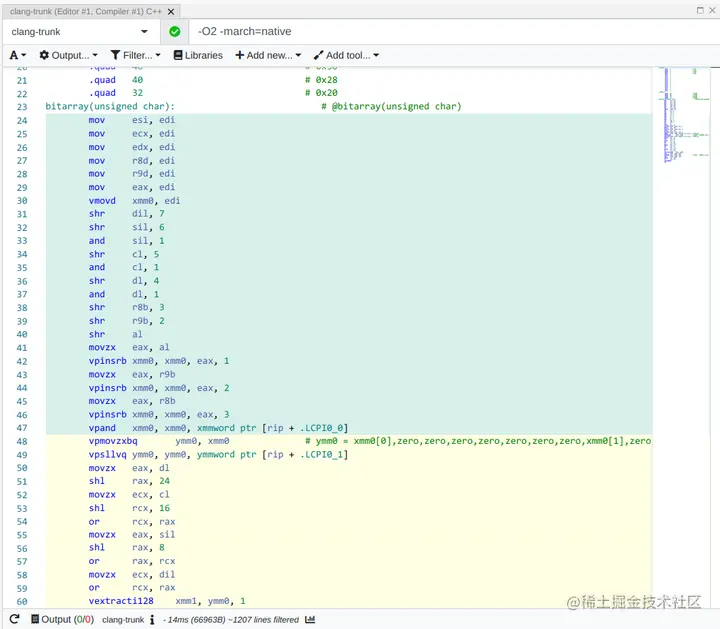Click the build timing chart icon
Viewport: 720px width, 629px height.
[310, 619]
